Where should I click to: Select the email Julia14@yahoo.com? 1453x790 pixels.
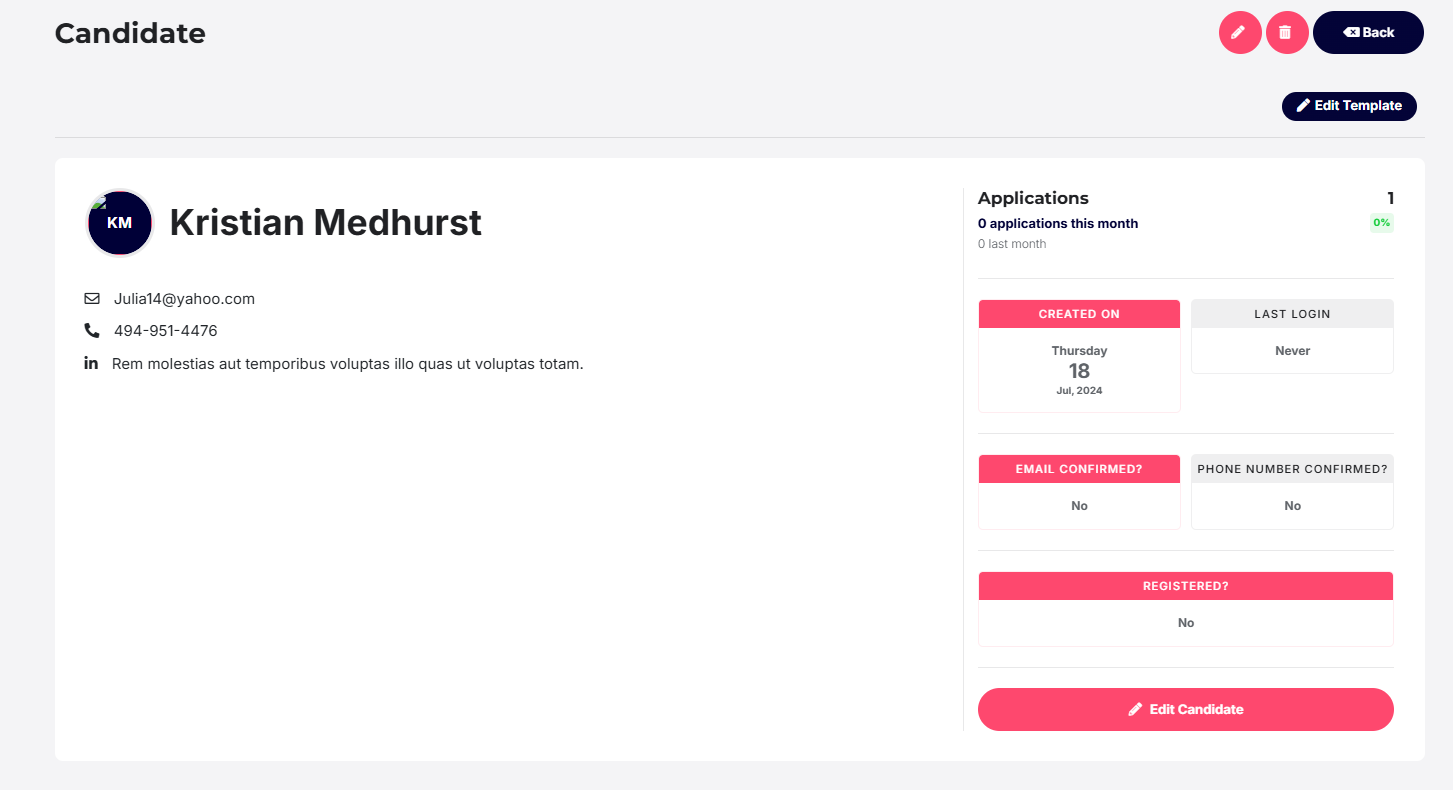pyautogui.click(x=184, y=299)
